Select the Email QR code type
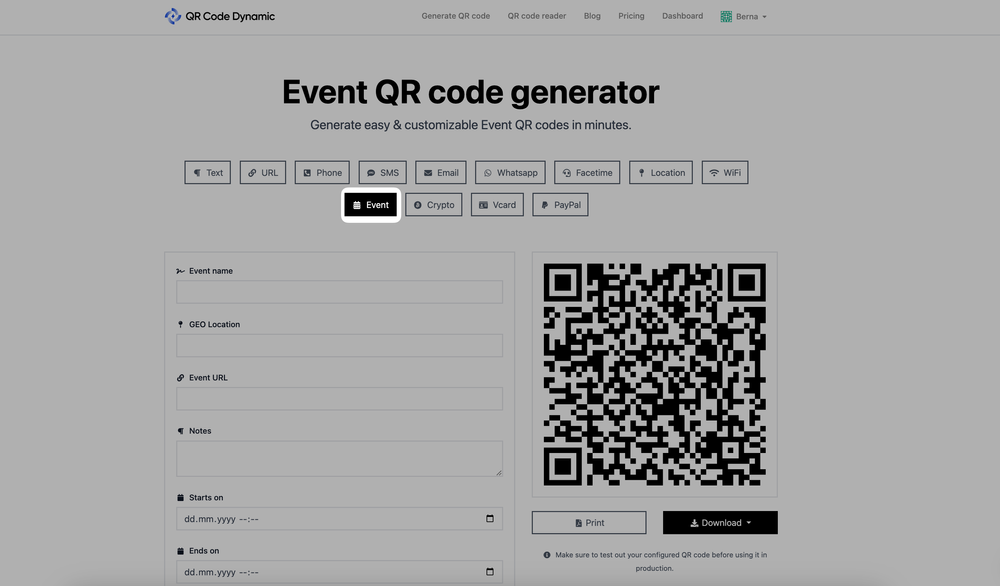The height and width of the screenshot is (586, 1000). pyautogui.click(x=440, y=171)
